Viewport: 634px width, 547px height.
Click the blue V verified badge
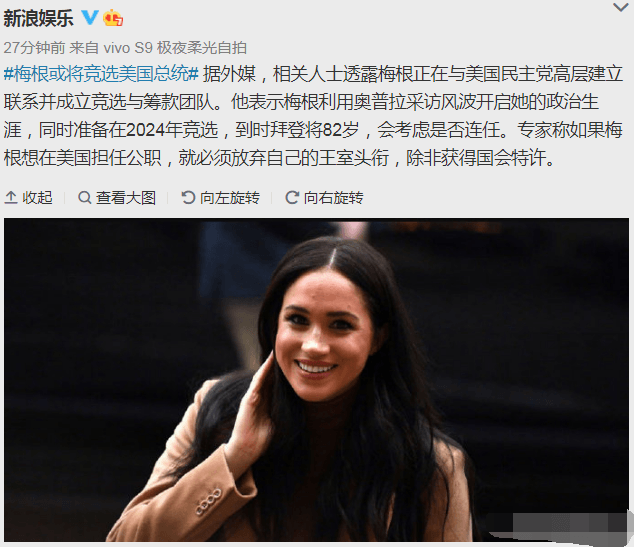(x=90, y=17)
